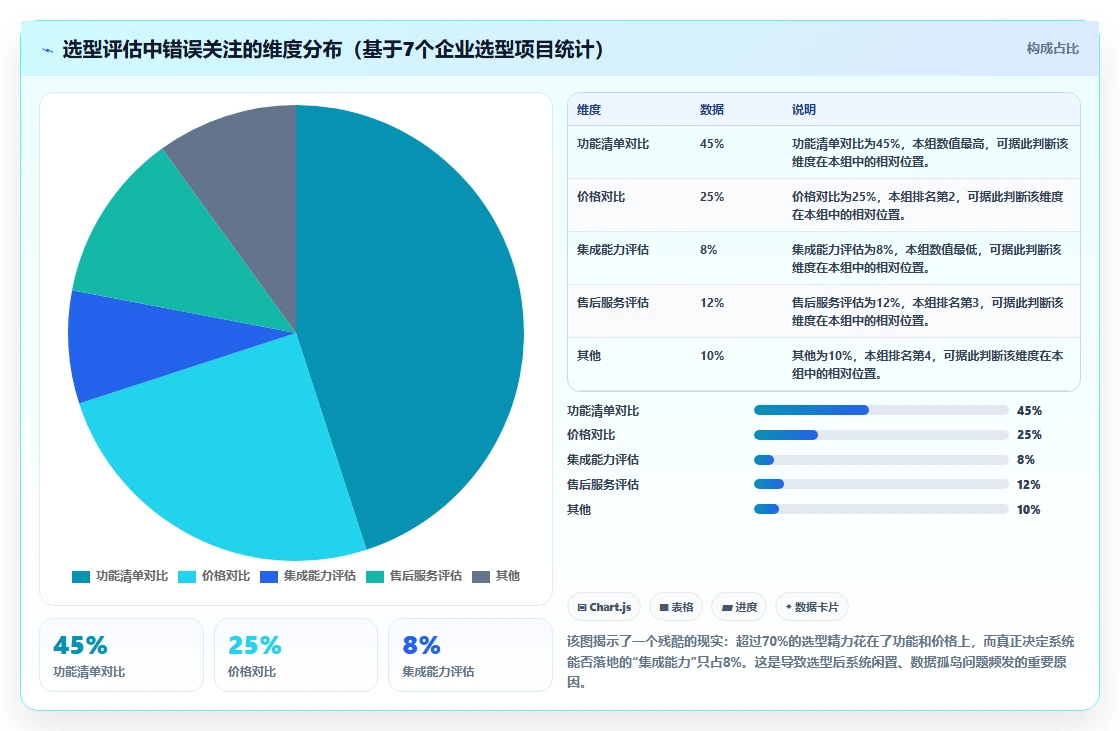Toggle 价格对比 legend swatch
Viewport: 1120px width, 731px height.
pos(186,577)
